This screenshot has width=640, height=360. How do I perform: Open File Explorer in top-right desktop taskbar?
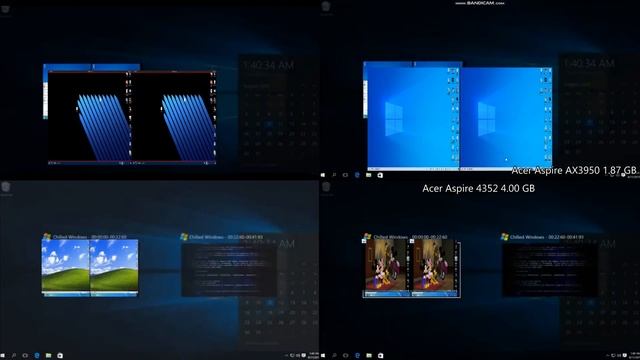369,175
